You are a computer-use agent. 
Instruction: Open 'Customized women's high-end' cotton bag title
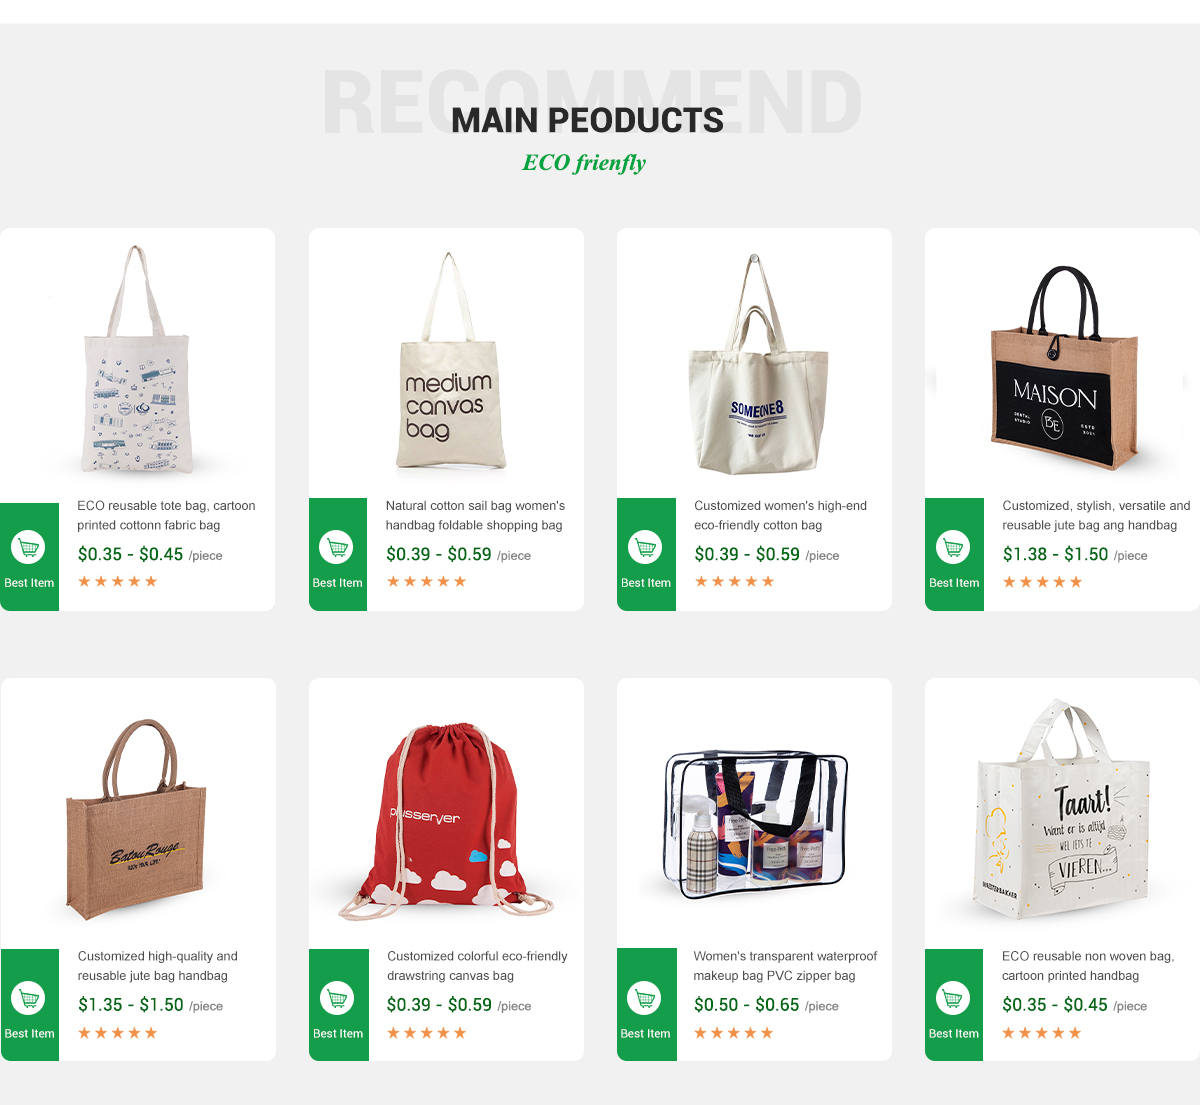(780, 515)
